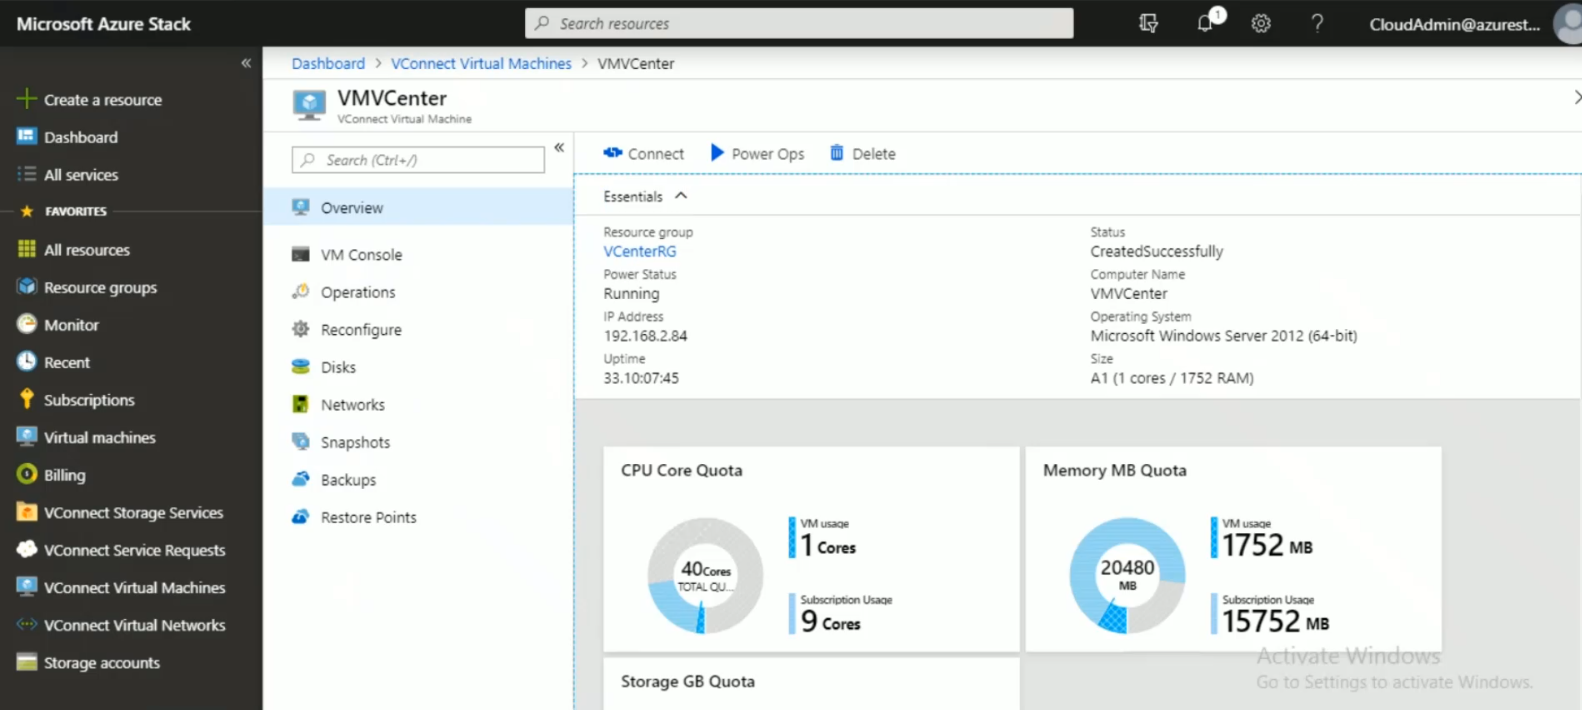Open All resources grid icon
Screen dimensions: 1582x712
pyautogui.click(x=27, y=249)
